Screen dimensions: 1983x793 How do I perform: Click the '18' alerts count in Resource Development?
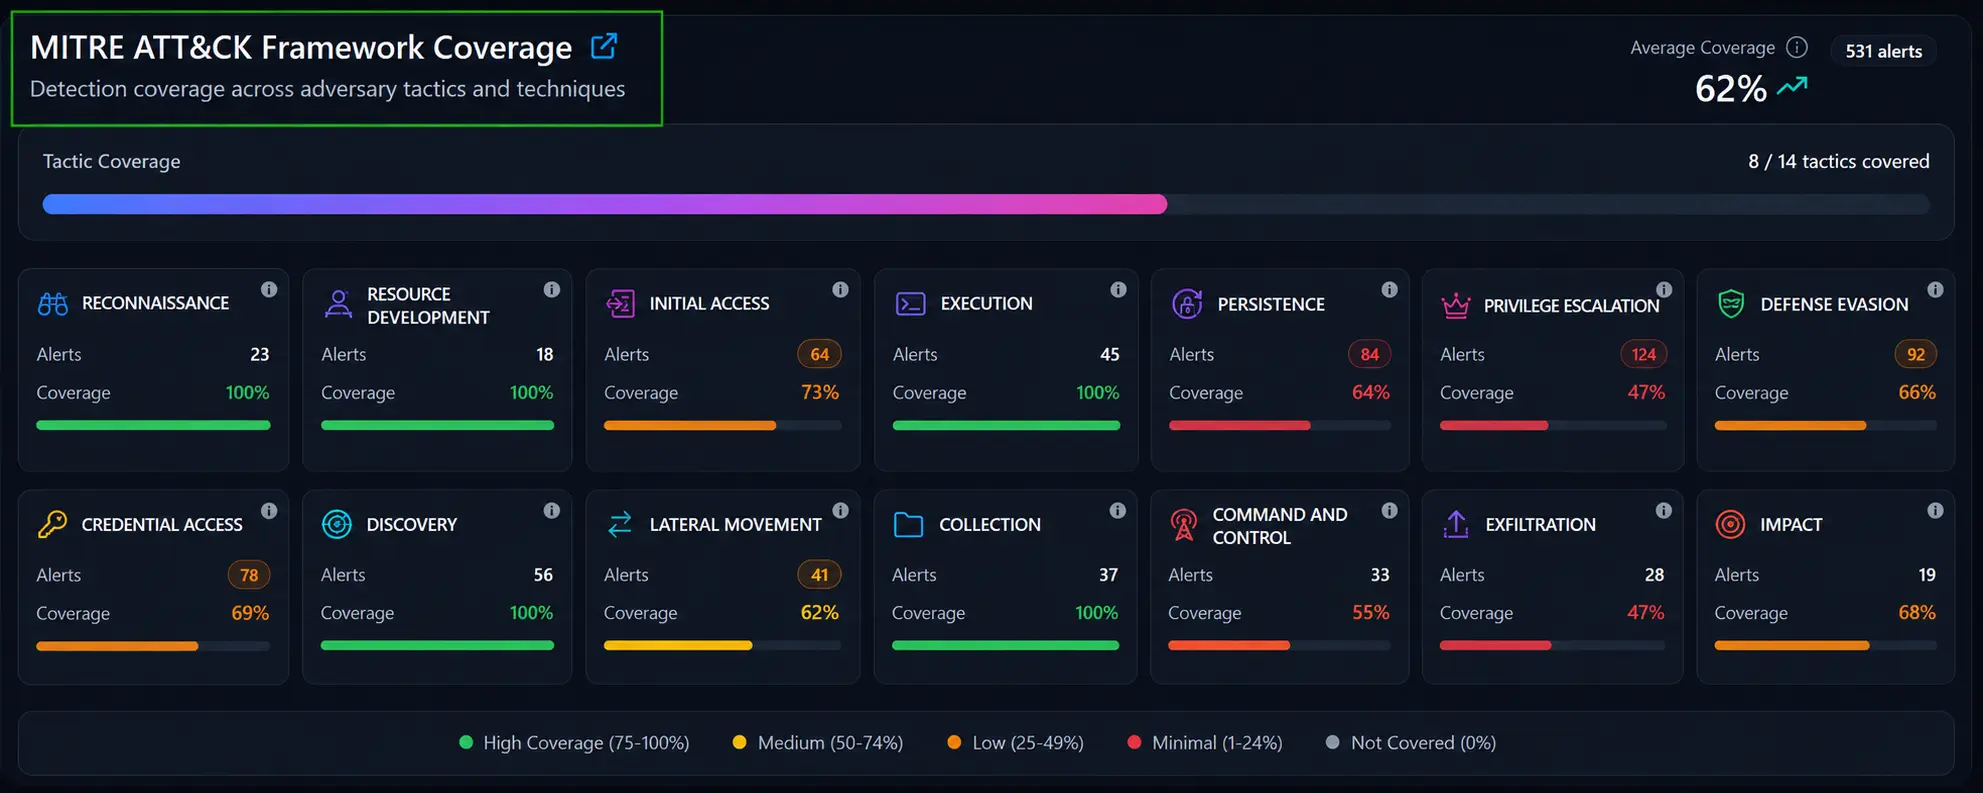pos(545,354)
